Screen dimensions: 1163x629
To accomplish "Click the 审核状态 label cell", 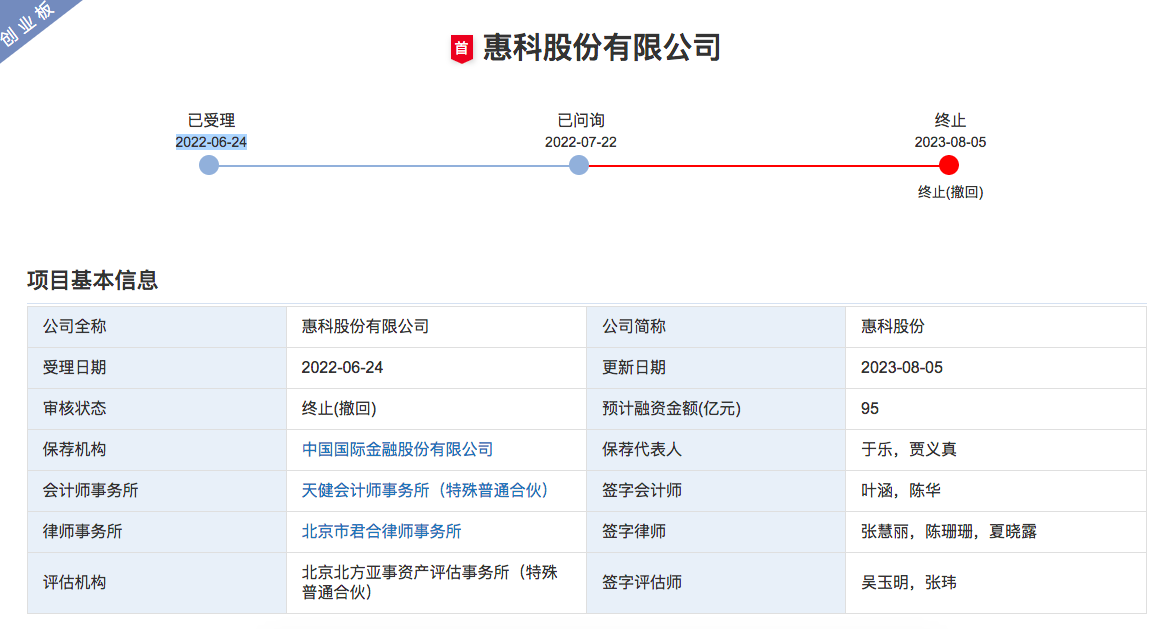I will click(x=157, y=409).
